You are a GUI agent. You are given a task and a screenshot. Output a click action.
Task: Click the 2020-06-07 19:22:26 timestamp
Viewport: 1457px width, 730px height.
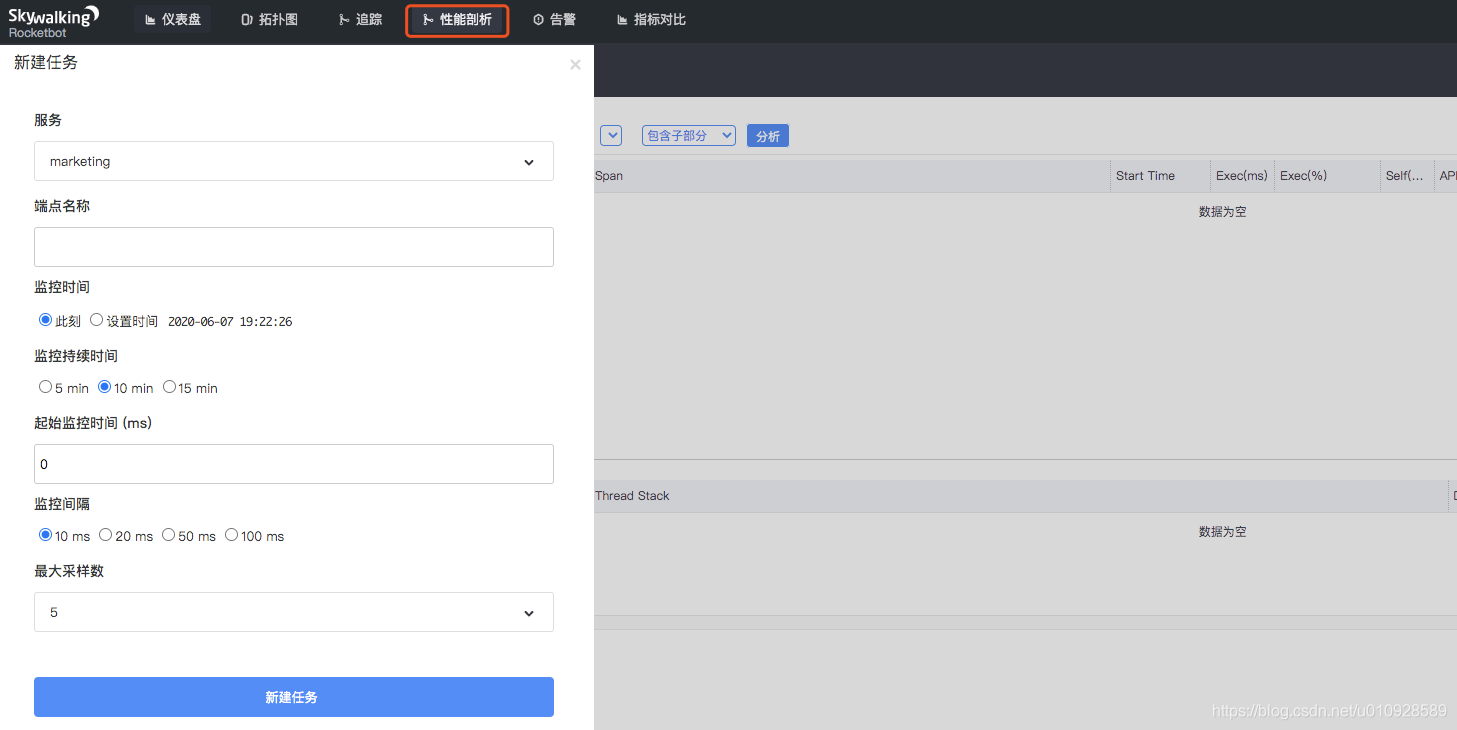(230, 322)
